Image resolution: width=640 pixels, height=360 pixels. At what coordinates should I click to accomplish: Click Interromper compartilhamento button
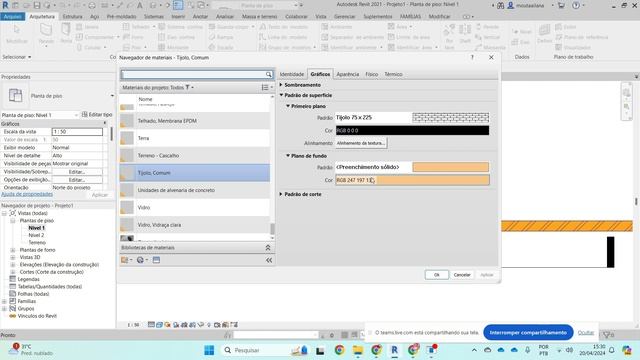(528, 333)
